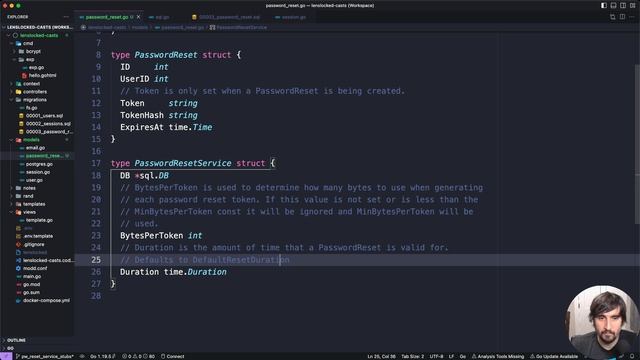640x360 pixels.
Task: Close the password_reset.go tab
Action: tap(138, 17)
